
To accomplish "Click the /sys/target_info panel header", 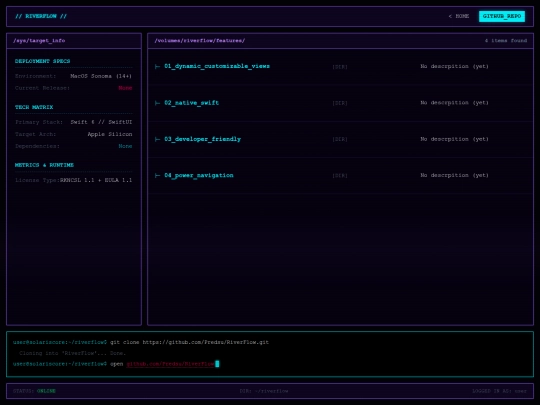I will tap(39, 41).
